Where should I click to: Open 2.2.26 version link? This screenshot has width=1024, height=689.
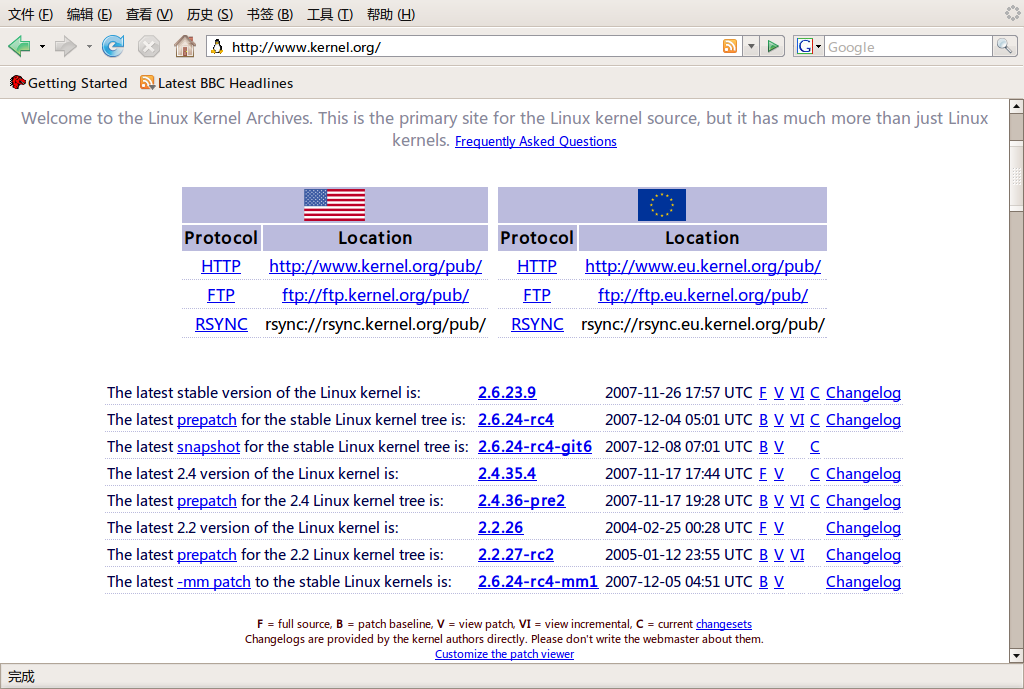click(501, 527)
